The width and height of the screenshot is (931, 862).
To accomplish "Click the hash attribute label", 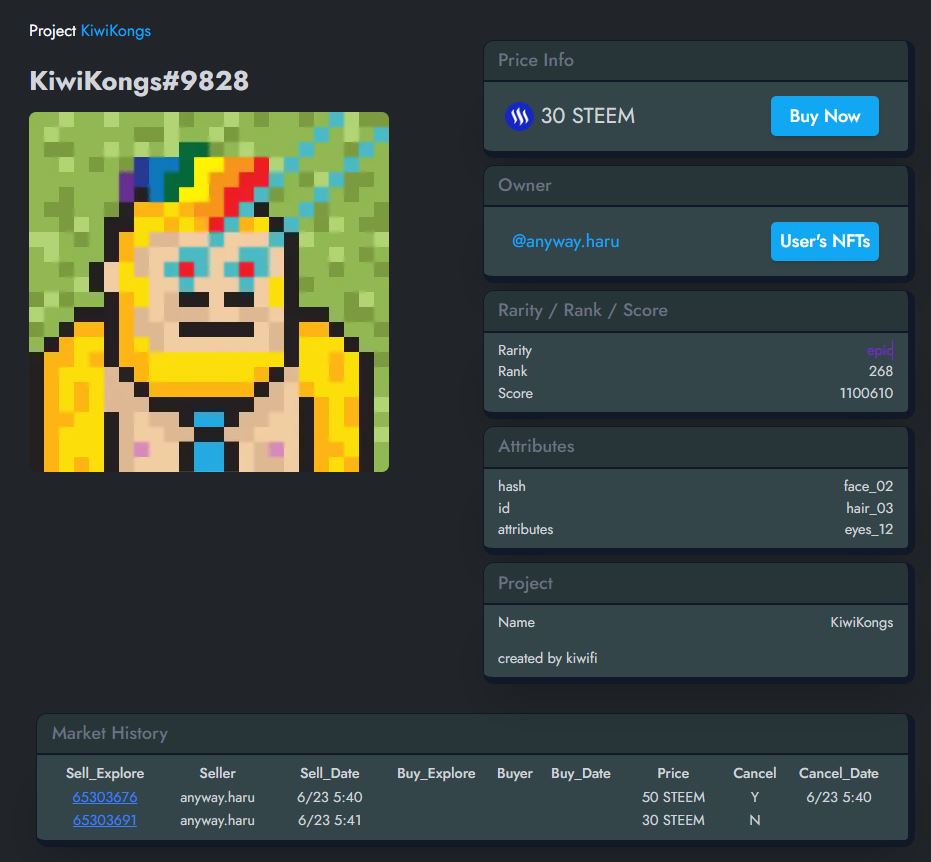I will point(511,486).
